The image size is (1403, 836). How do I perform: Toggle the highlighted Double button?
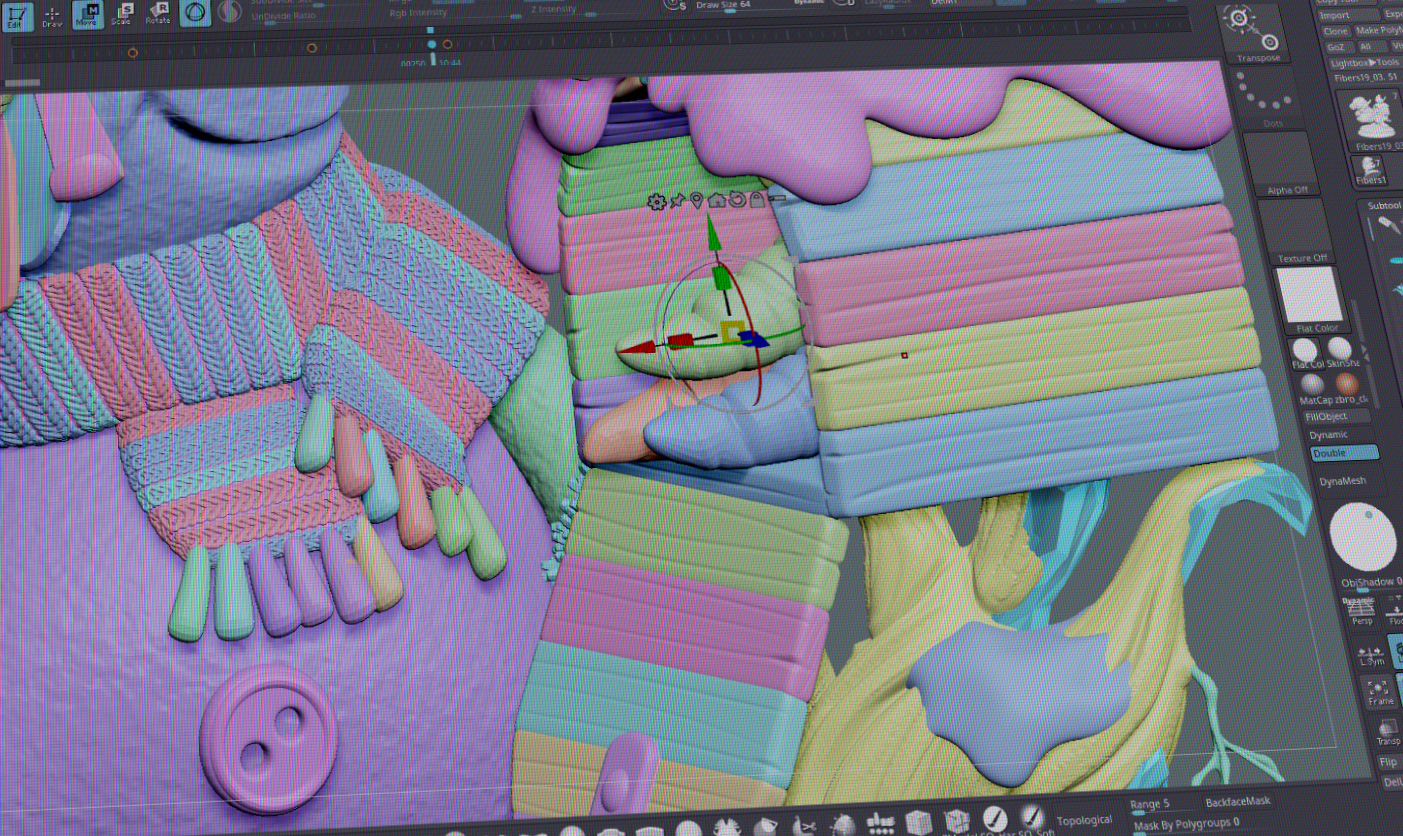(x=1345, y=453)
